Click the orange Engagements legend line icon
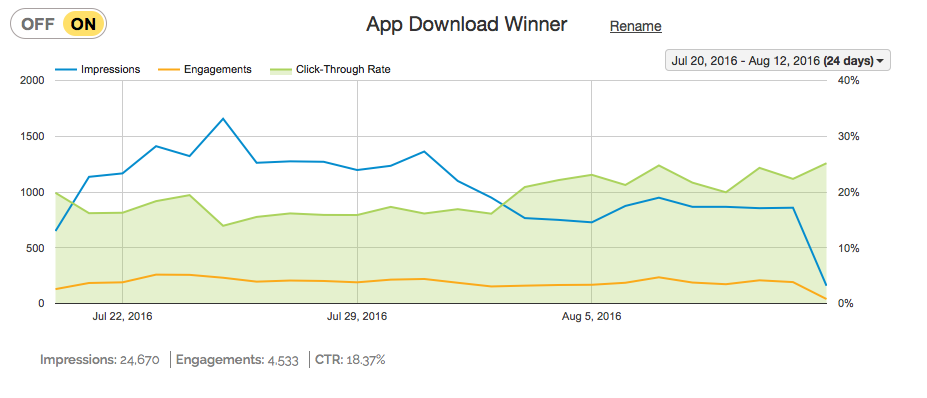 [x=169, y=70]
